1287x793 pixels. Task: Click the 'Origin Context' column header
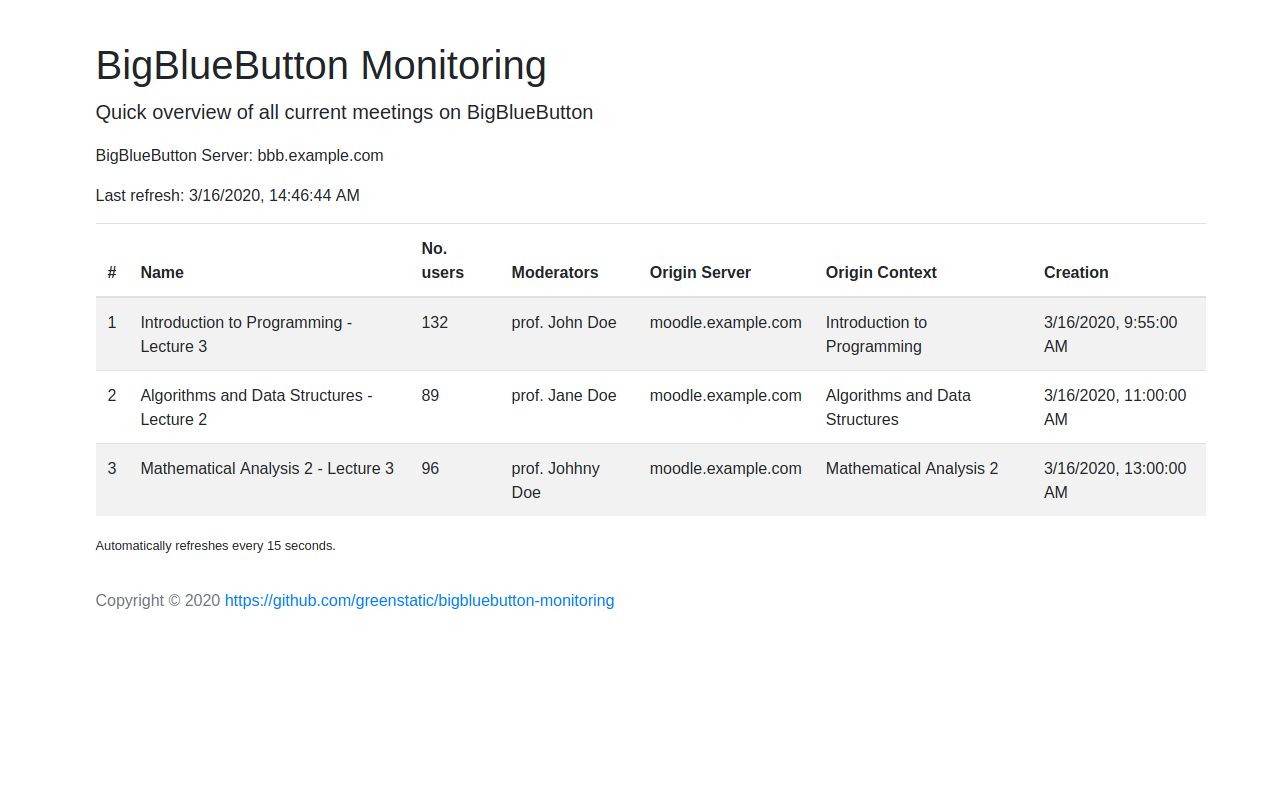coord(881,272)
